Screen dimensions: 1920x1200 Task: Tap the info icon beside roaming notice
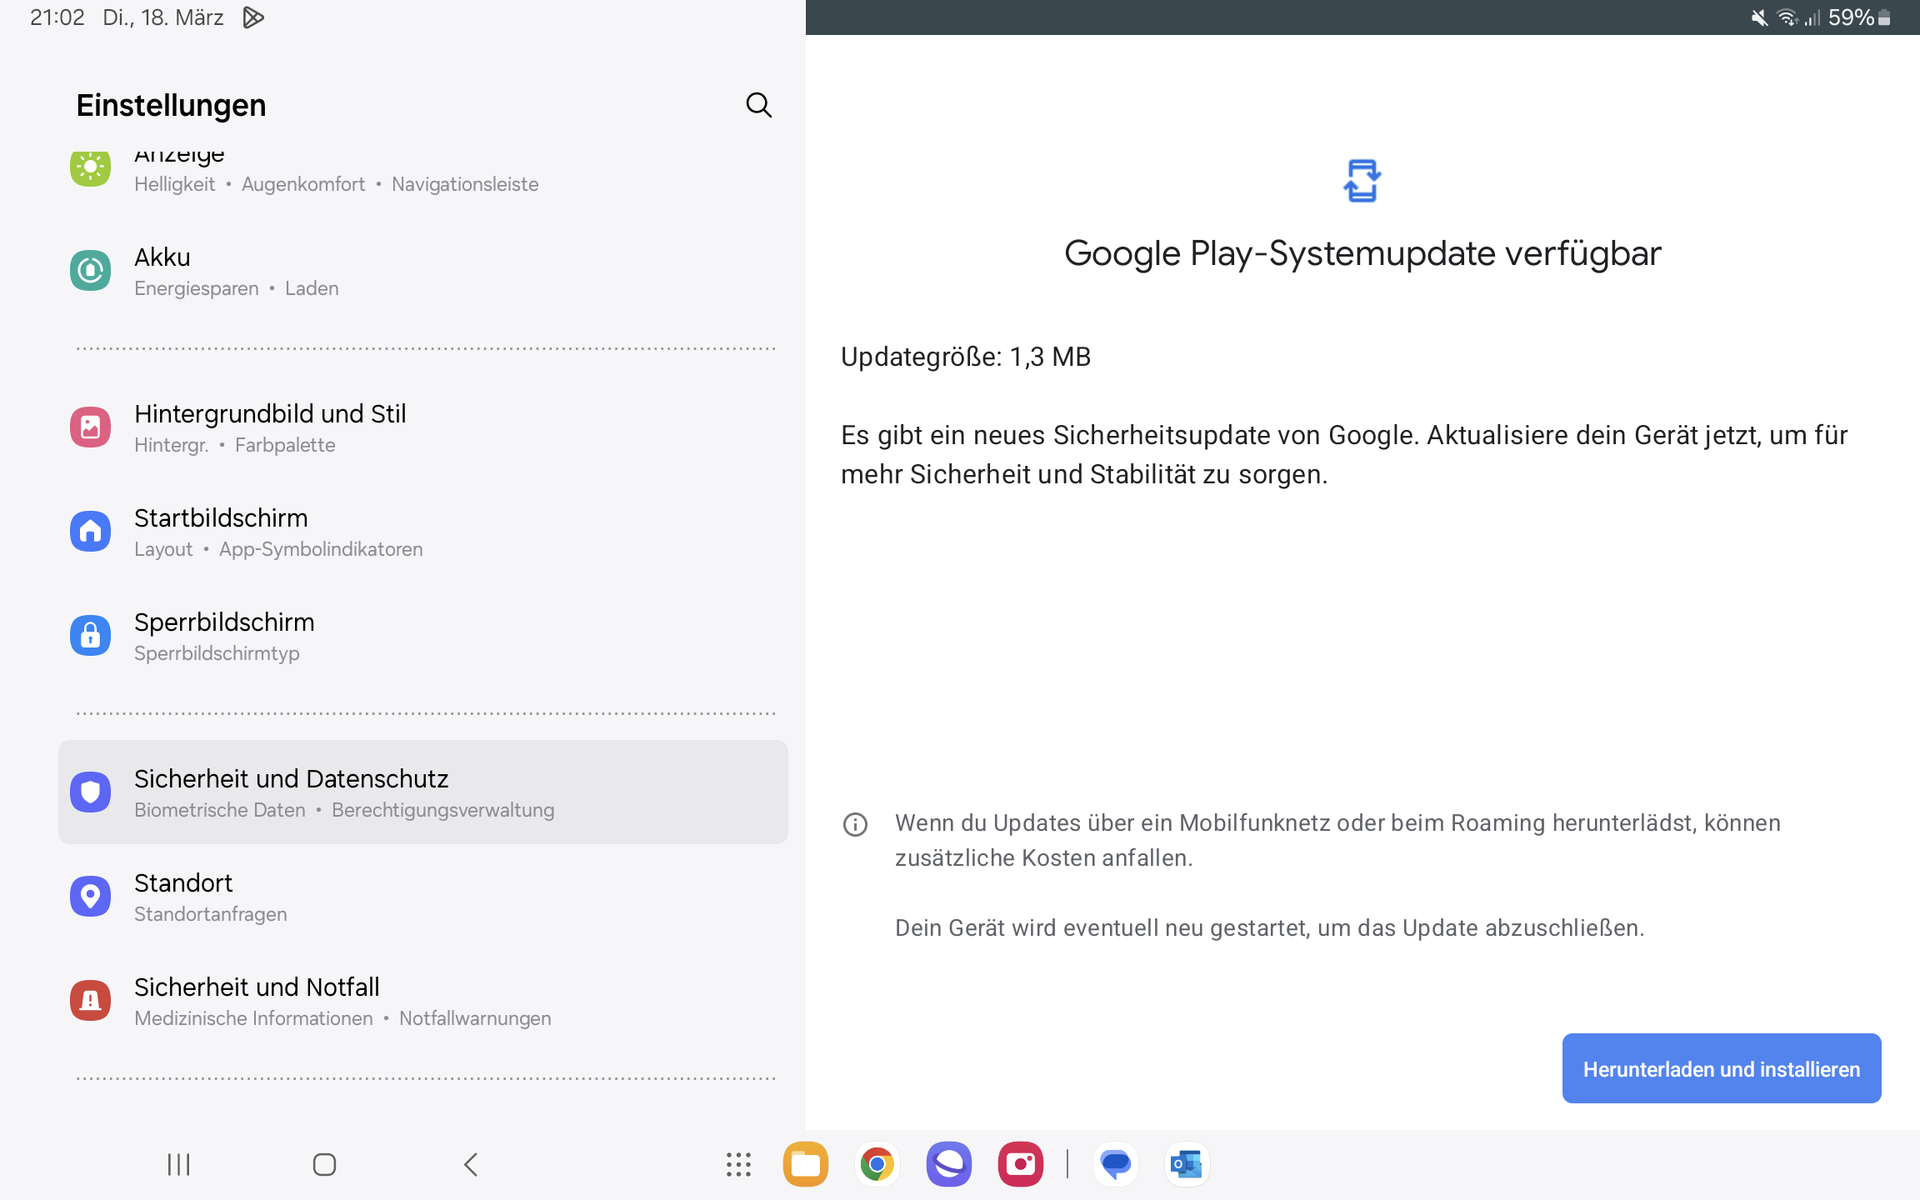[x=855, y=824]
